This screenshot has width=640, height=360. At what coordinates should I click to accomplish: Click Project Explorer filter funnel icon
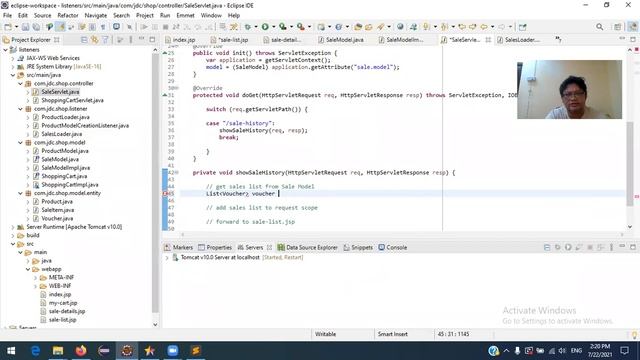click(105, 40)
